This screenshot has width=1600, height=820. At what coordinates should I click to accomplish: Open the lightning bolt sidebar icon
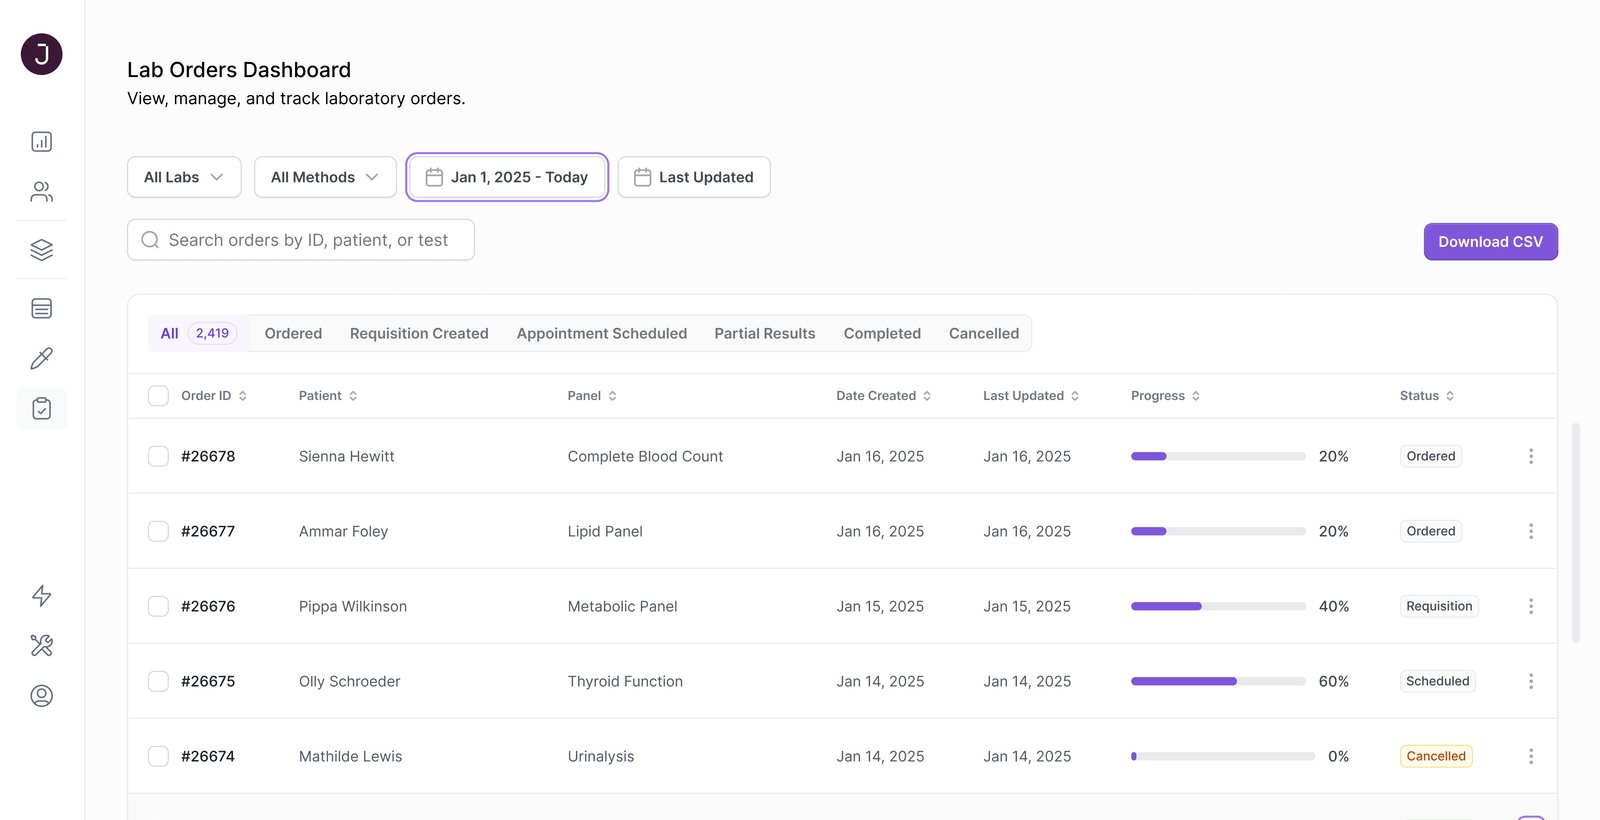(42, 596)
